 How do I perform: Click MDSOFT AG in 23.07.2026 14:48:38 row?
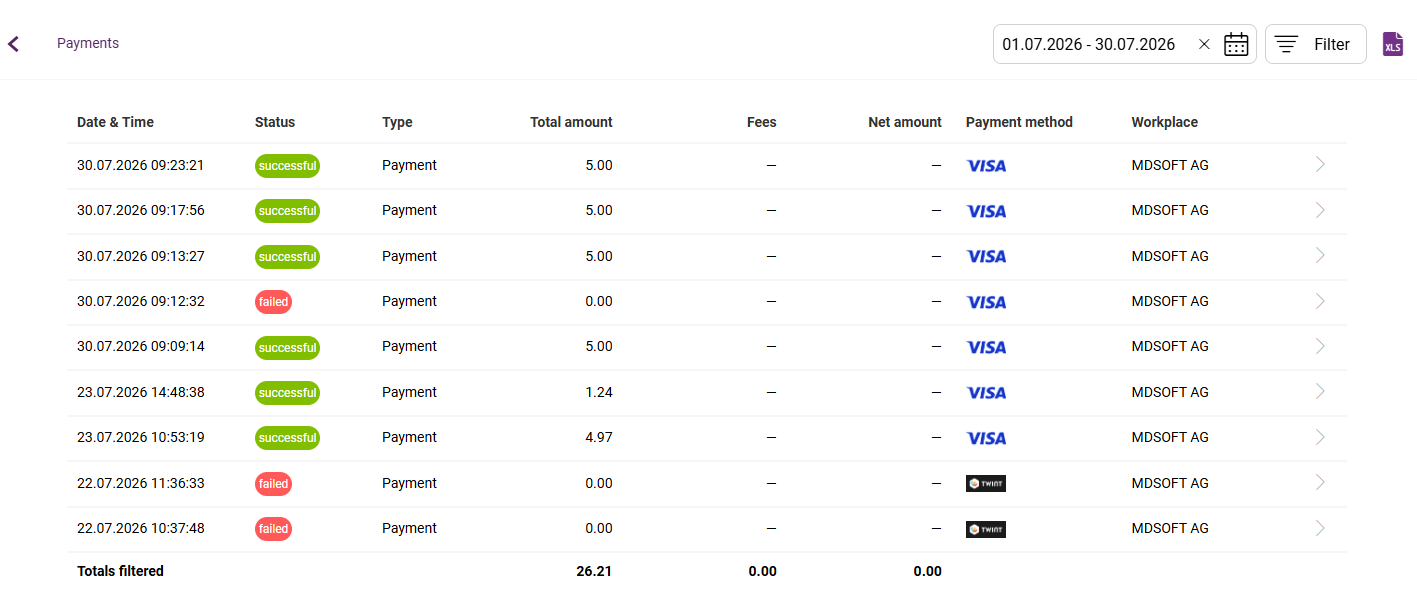click(1170, 392)
